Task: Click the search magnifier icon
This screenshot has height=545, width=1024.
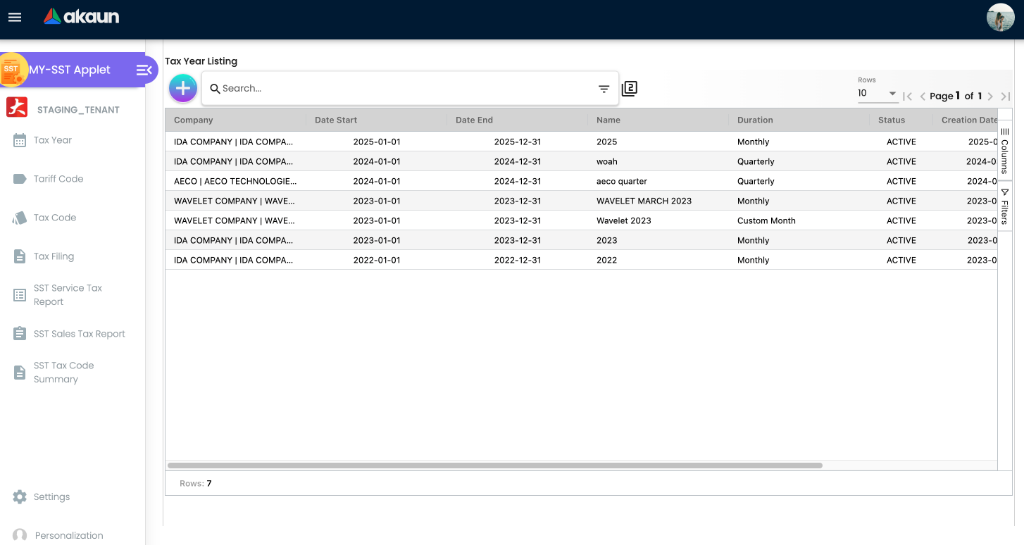Action: click(x=214, y=89)
